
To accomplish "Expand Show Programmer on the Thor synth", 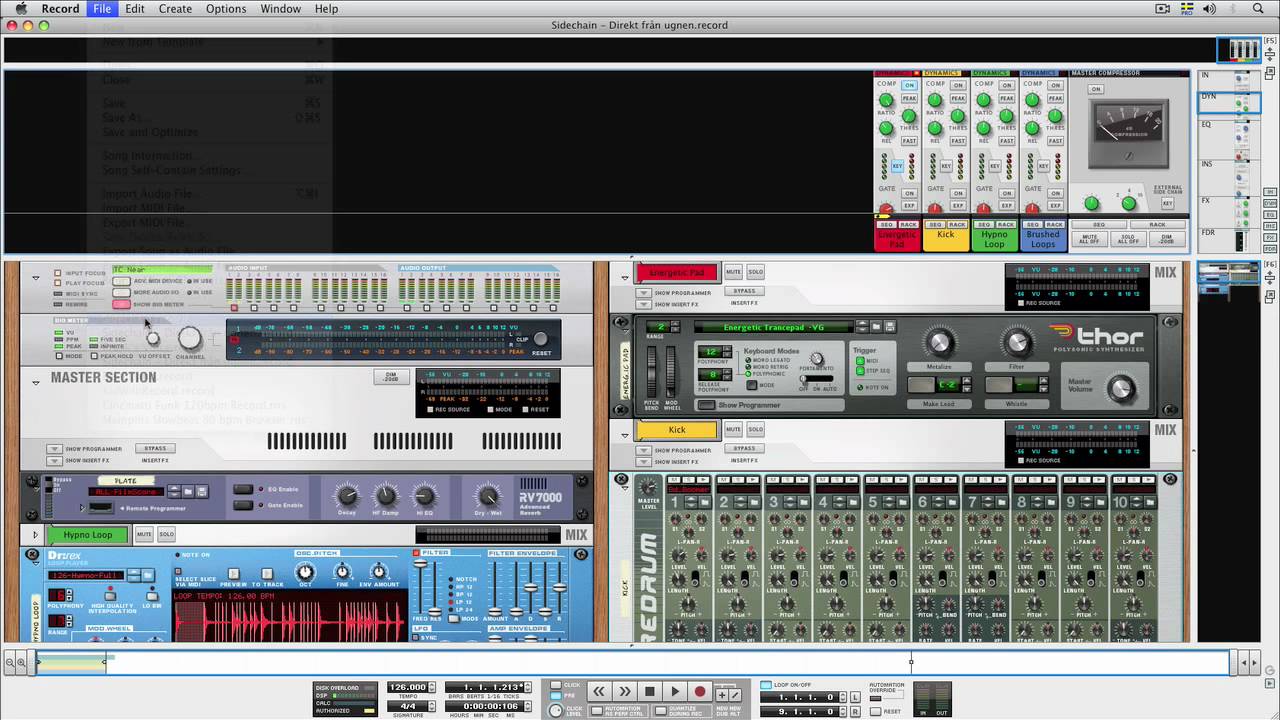I will 706,405.
